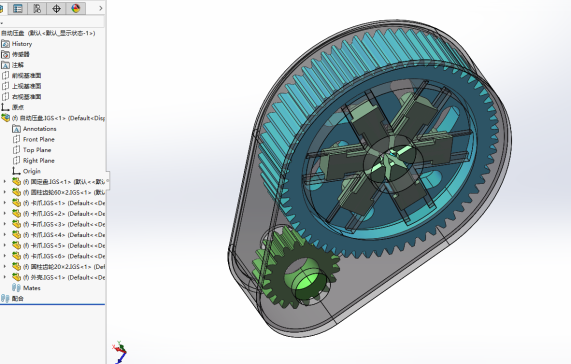Click part icon of 圆柱齿轮60×2.IGS<1>
Image resolution: width=571 pixels, height=364 pixels.
tap(16, 192)
